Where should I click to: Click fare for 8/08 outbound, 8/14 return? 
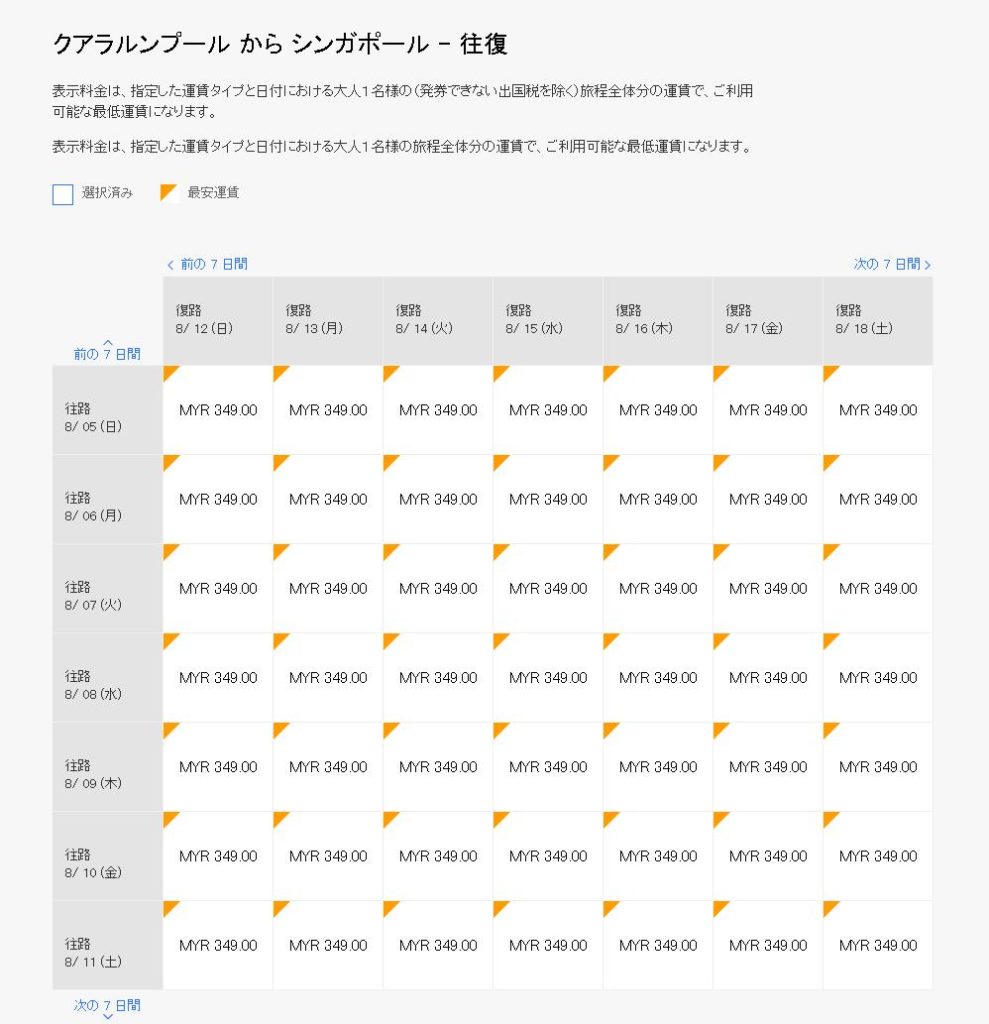tap(438, 678)
